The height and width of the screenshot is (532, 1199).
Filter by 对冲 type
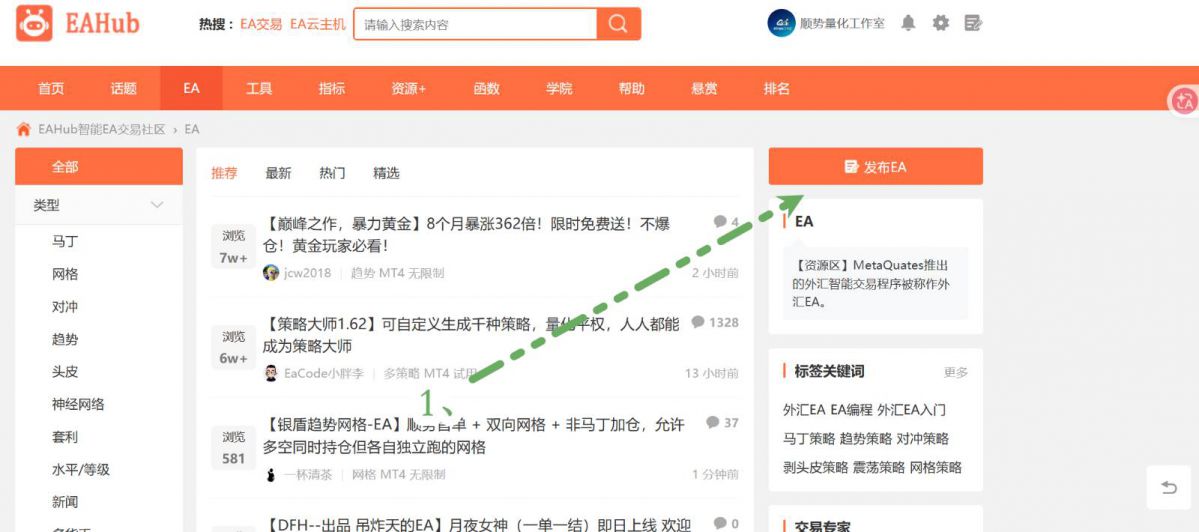[x=65, y=307]
